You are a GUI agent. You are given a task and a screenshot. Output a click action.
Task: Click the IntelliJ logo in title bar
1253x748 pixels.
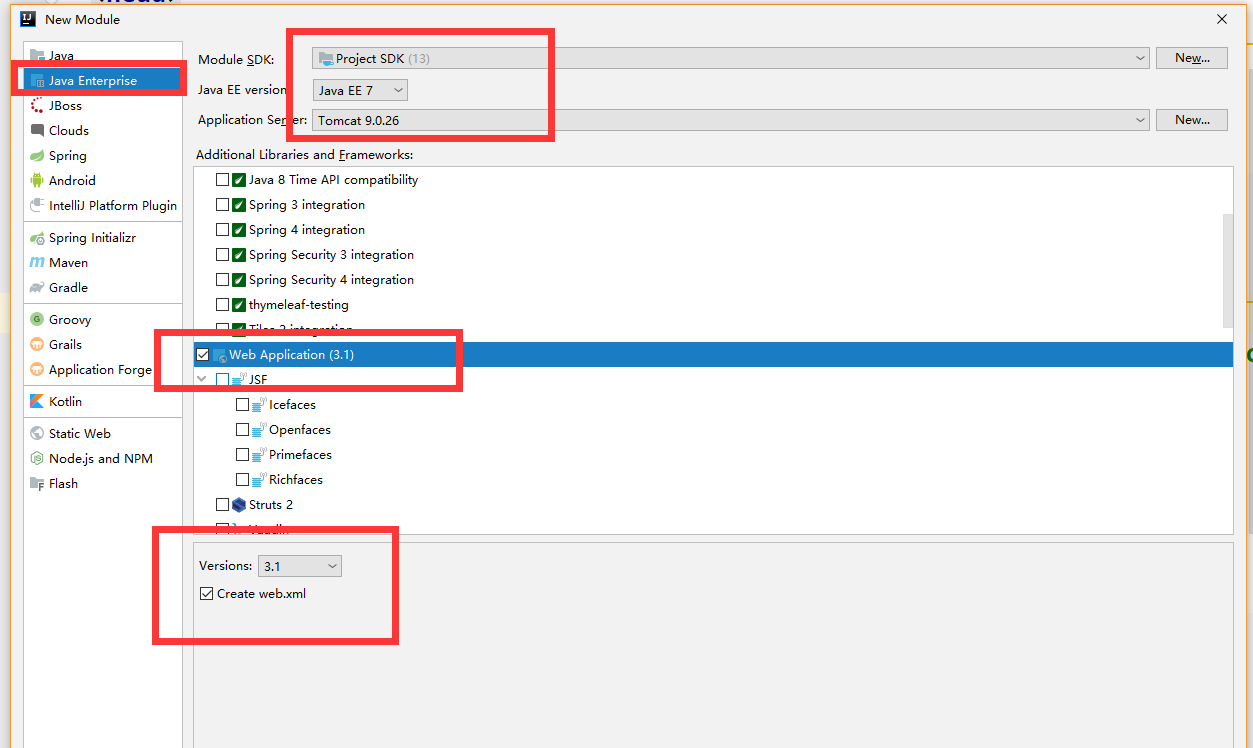point(28,18)
